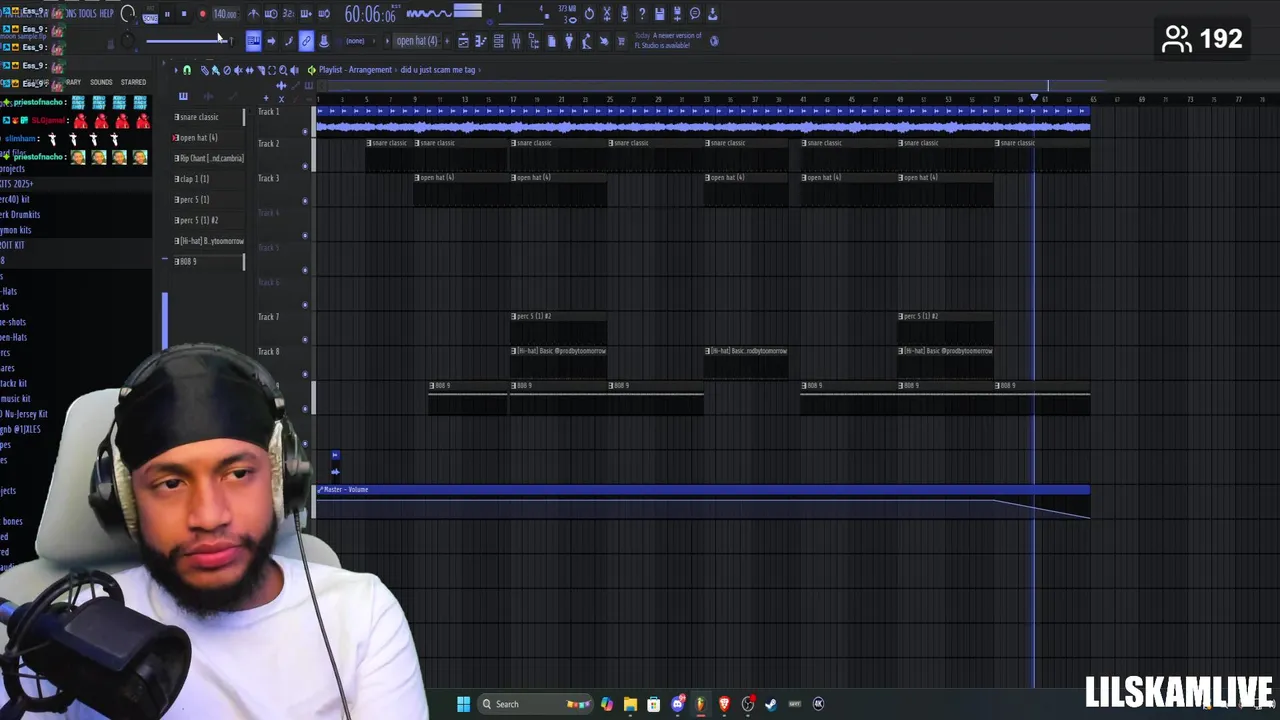The image size is (1280, 720).
Task: Switch to the SOUNDS browser tab
Action: (x=101, y=82)
